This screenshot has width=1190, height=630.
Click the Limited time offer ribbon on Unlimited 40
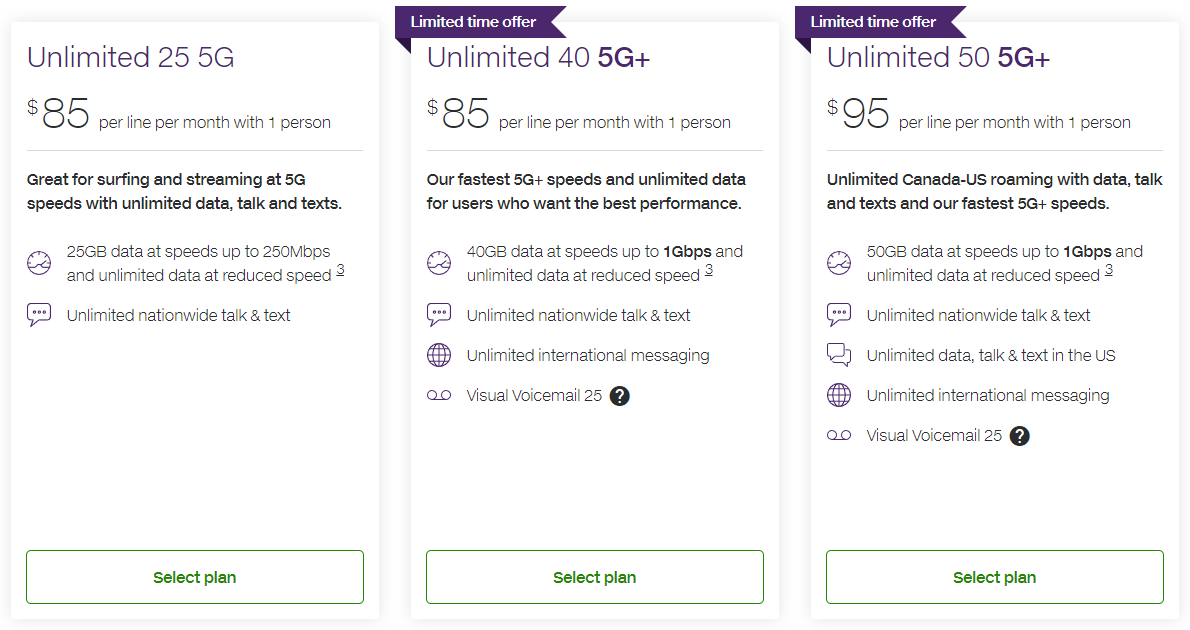[474, 22]
